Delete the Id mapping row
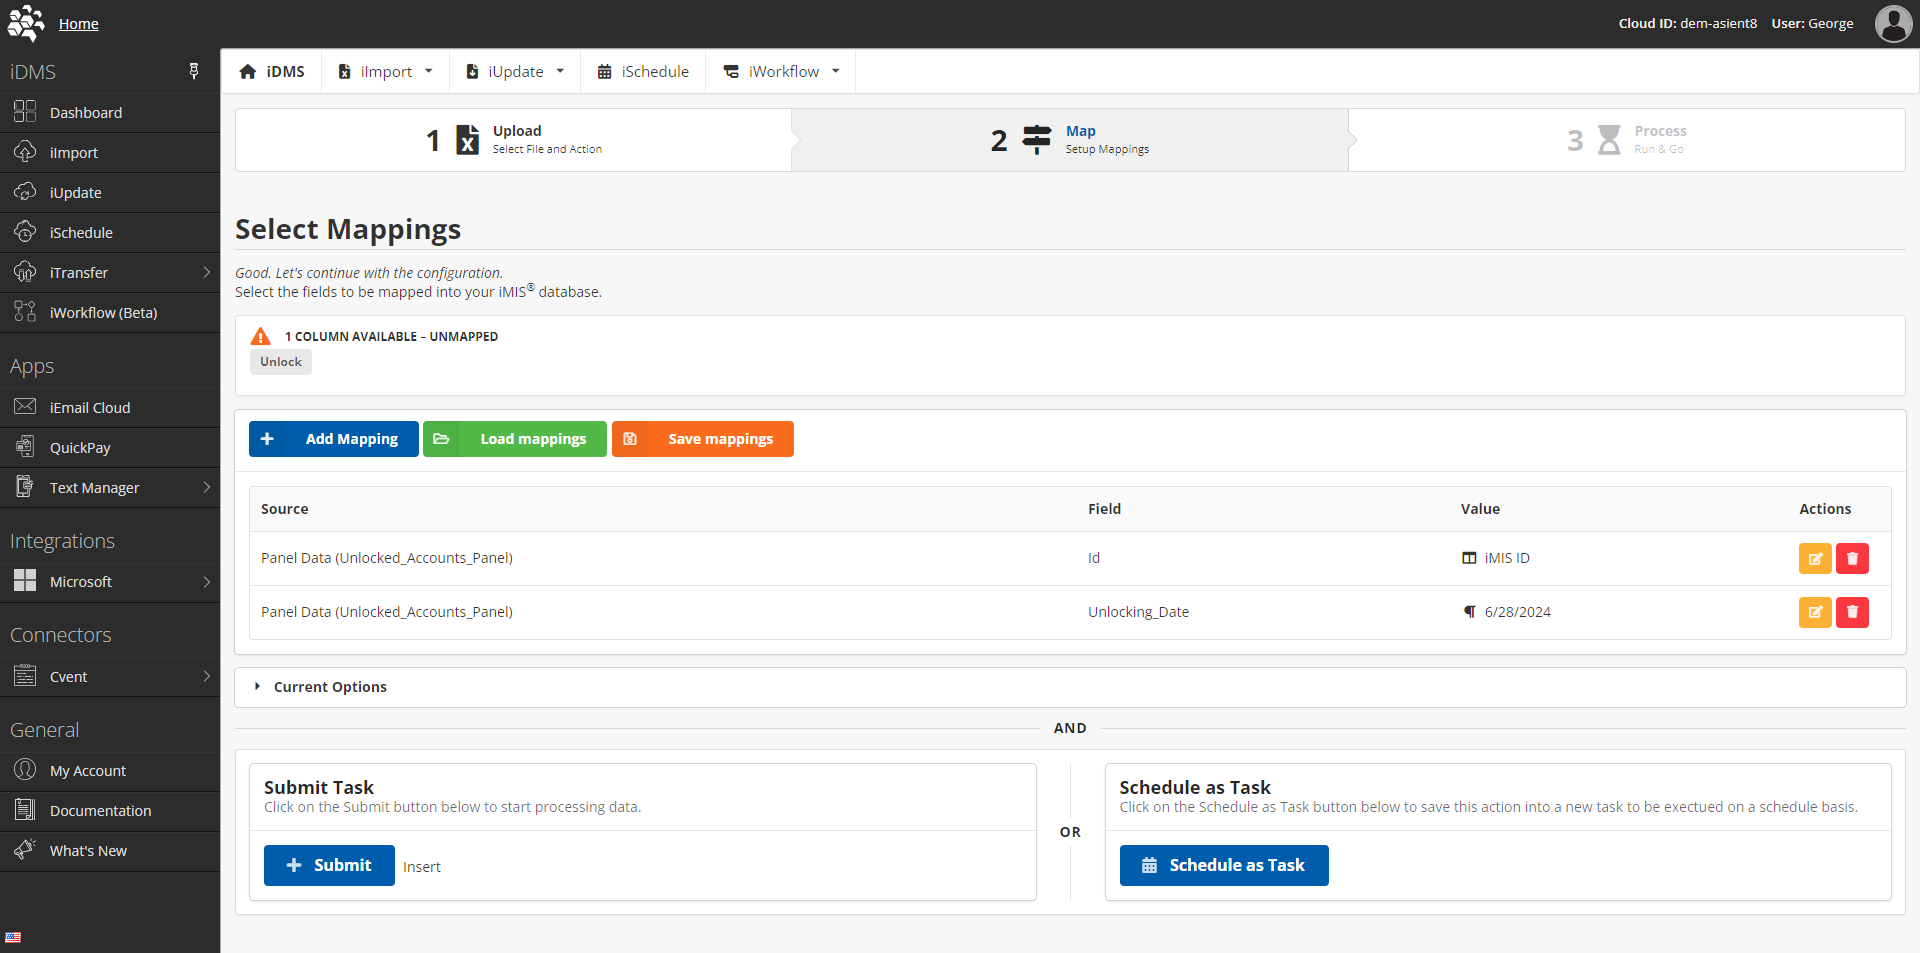 1852,559
